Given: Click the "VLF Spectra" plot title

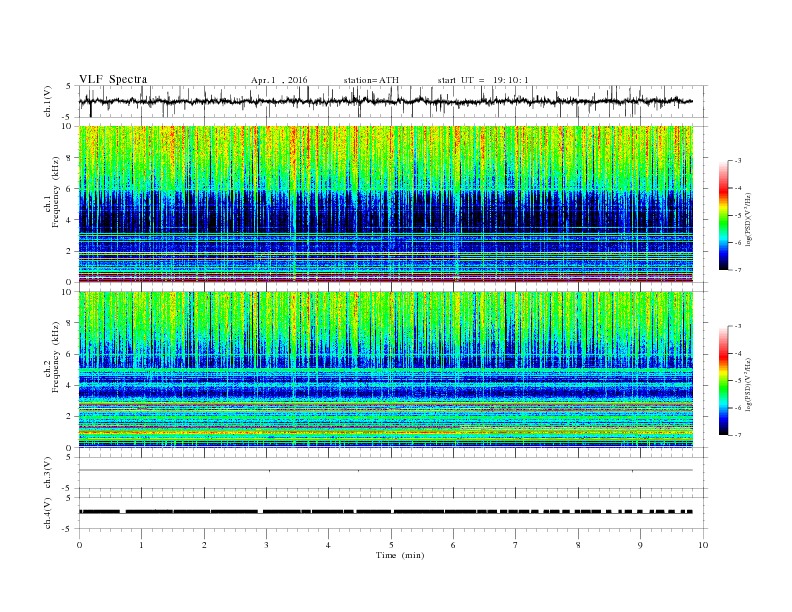Looking at the screenshot, I should 113,79.
